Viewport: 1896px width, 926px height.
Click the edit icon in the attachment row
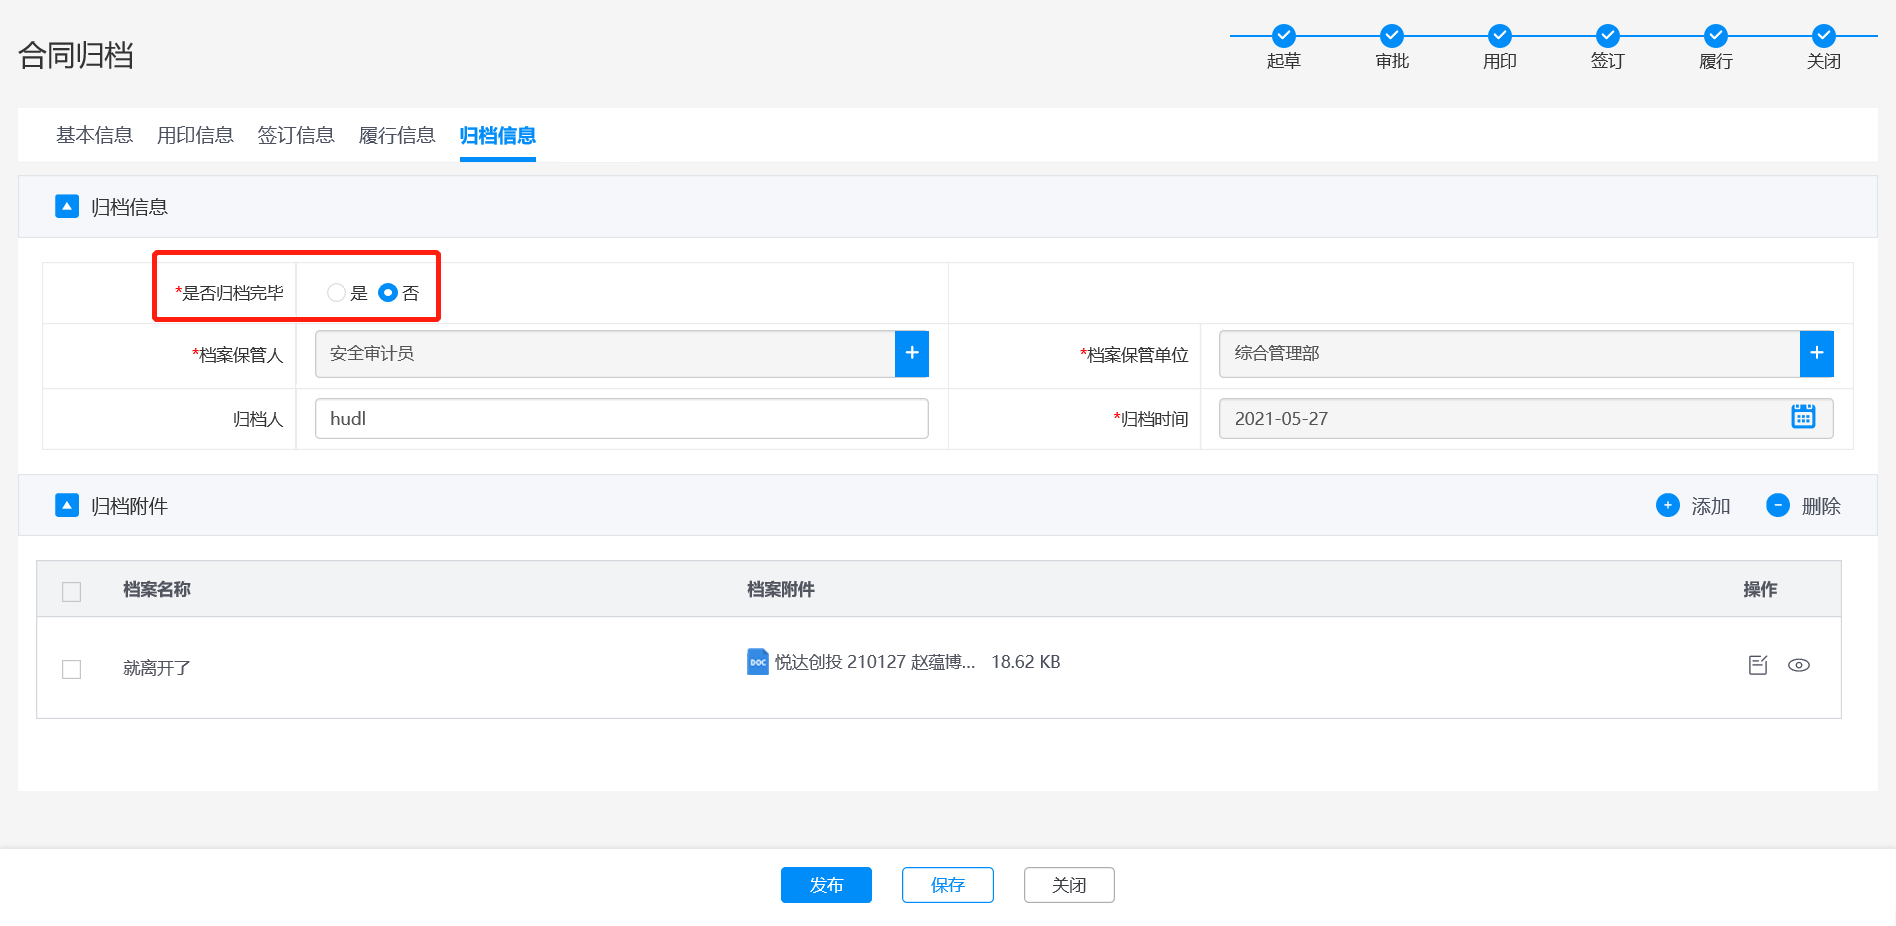pyautogui.click(x=1757, y=665)
